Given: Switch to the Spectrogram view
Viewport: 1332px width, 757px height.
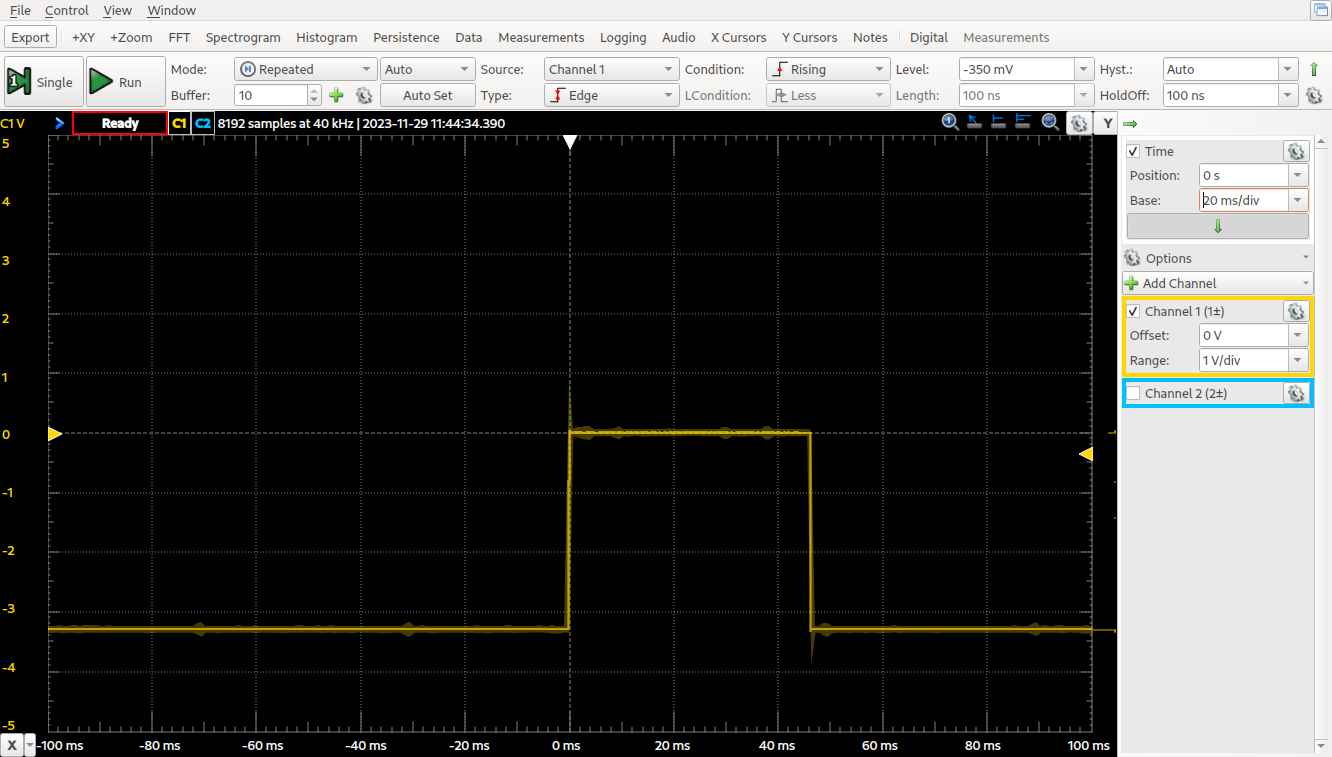Looking at the screenshot, I should click(x=243, y=37).
